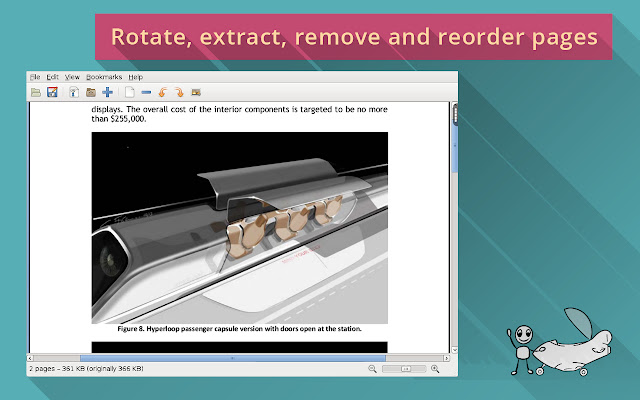Open the File menu

pyautogui.click(x=35, y=77)
